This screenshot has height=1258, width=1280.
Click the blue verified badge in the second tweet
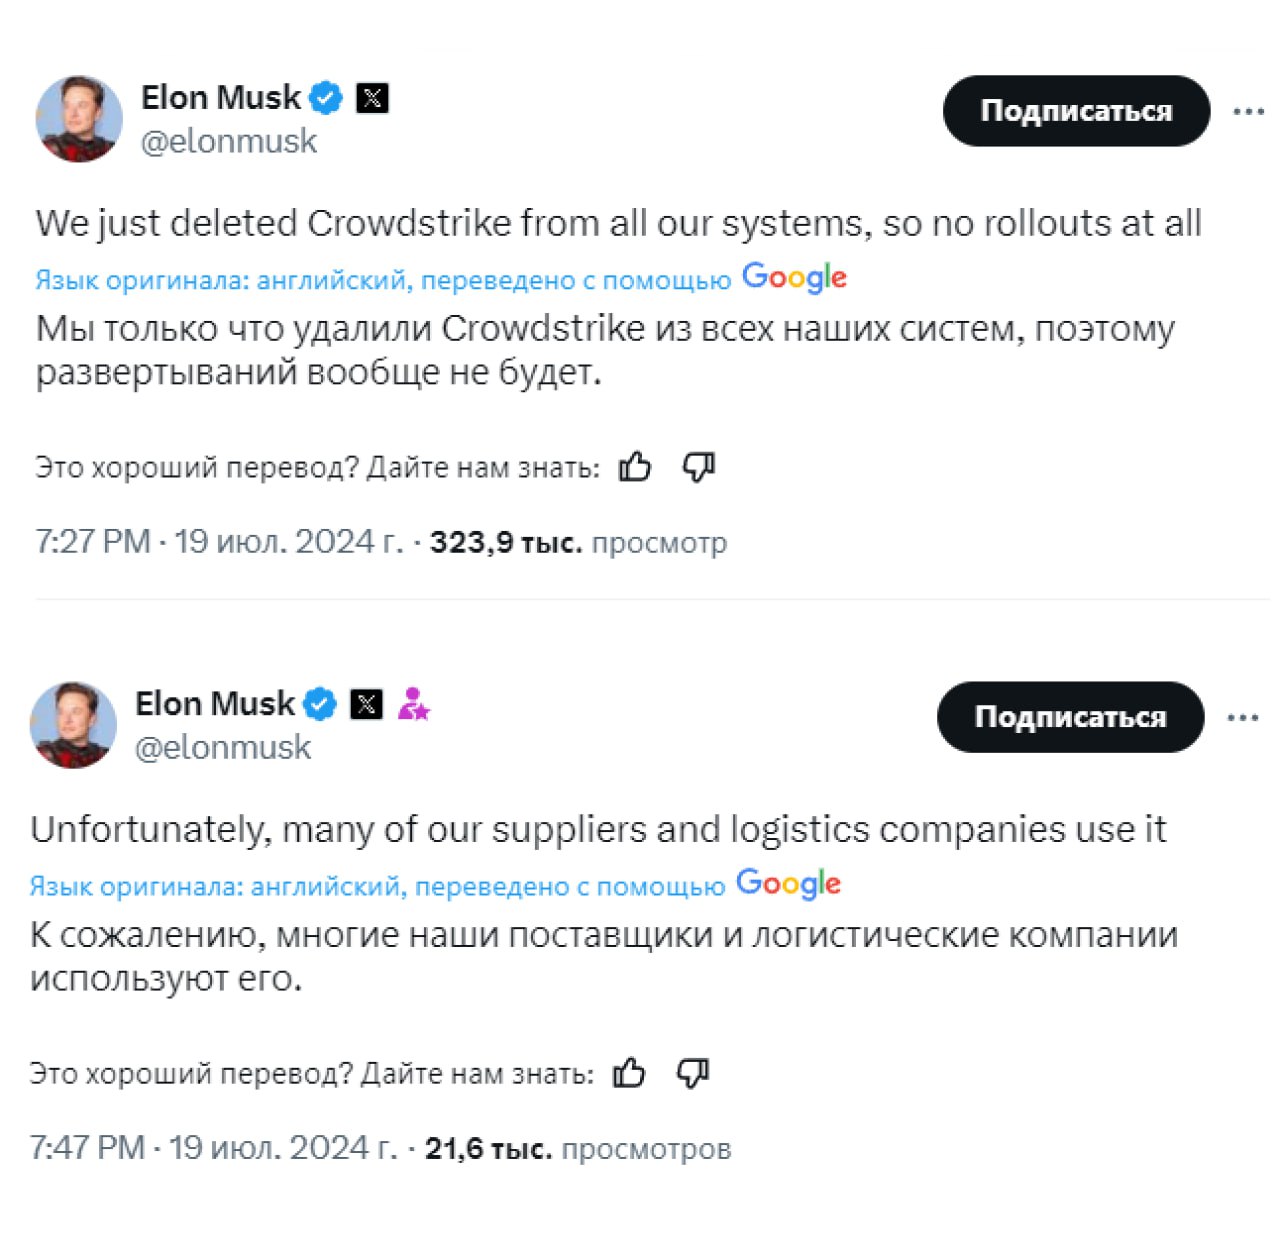[319, 704]
